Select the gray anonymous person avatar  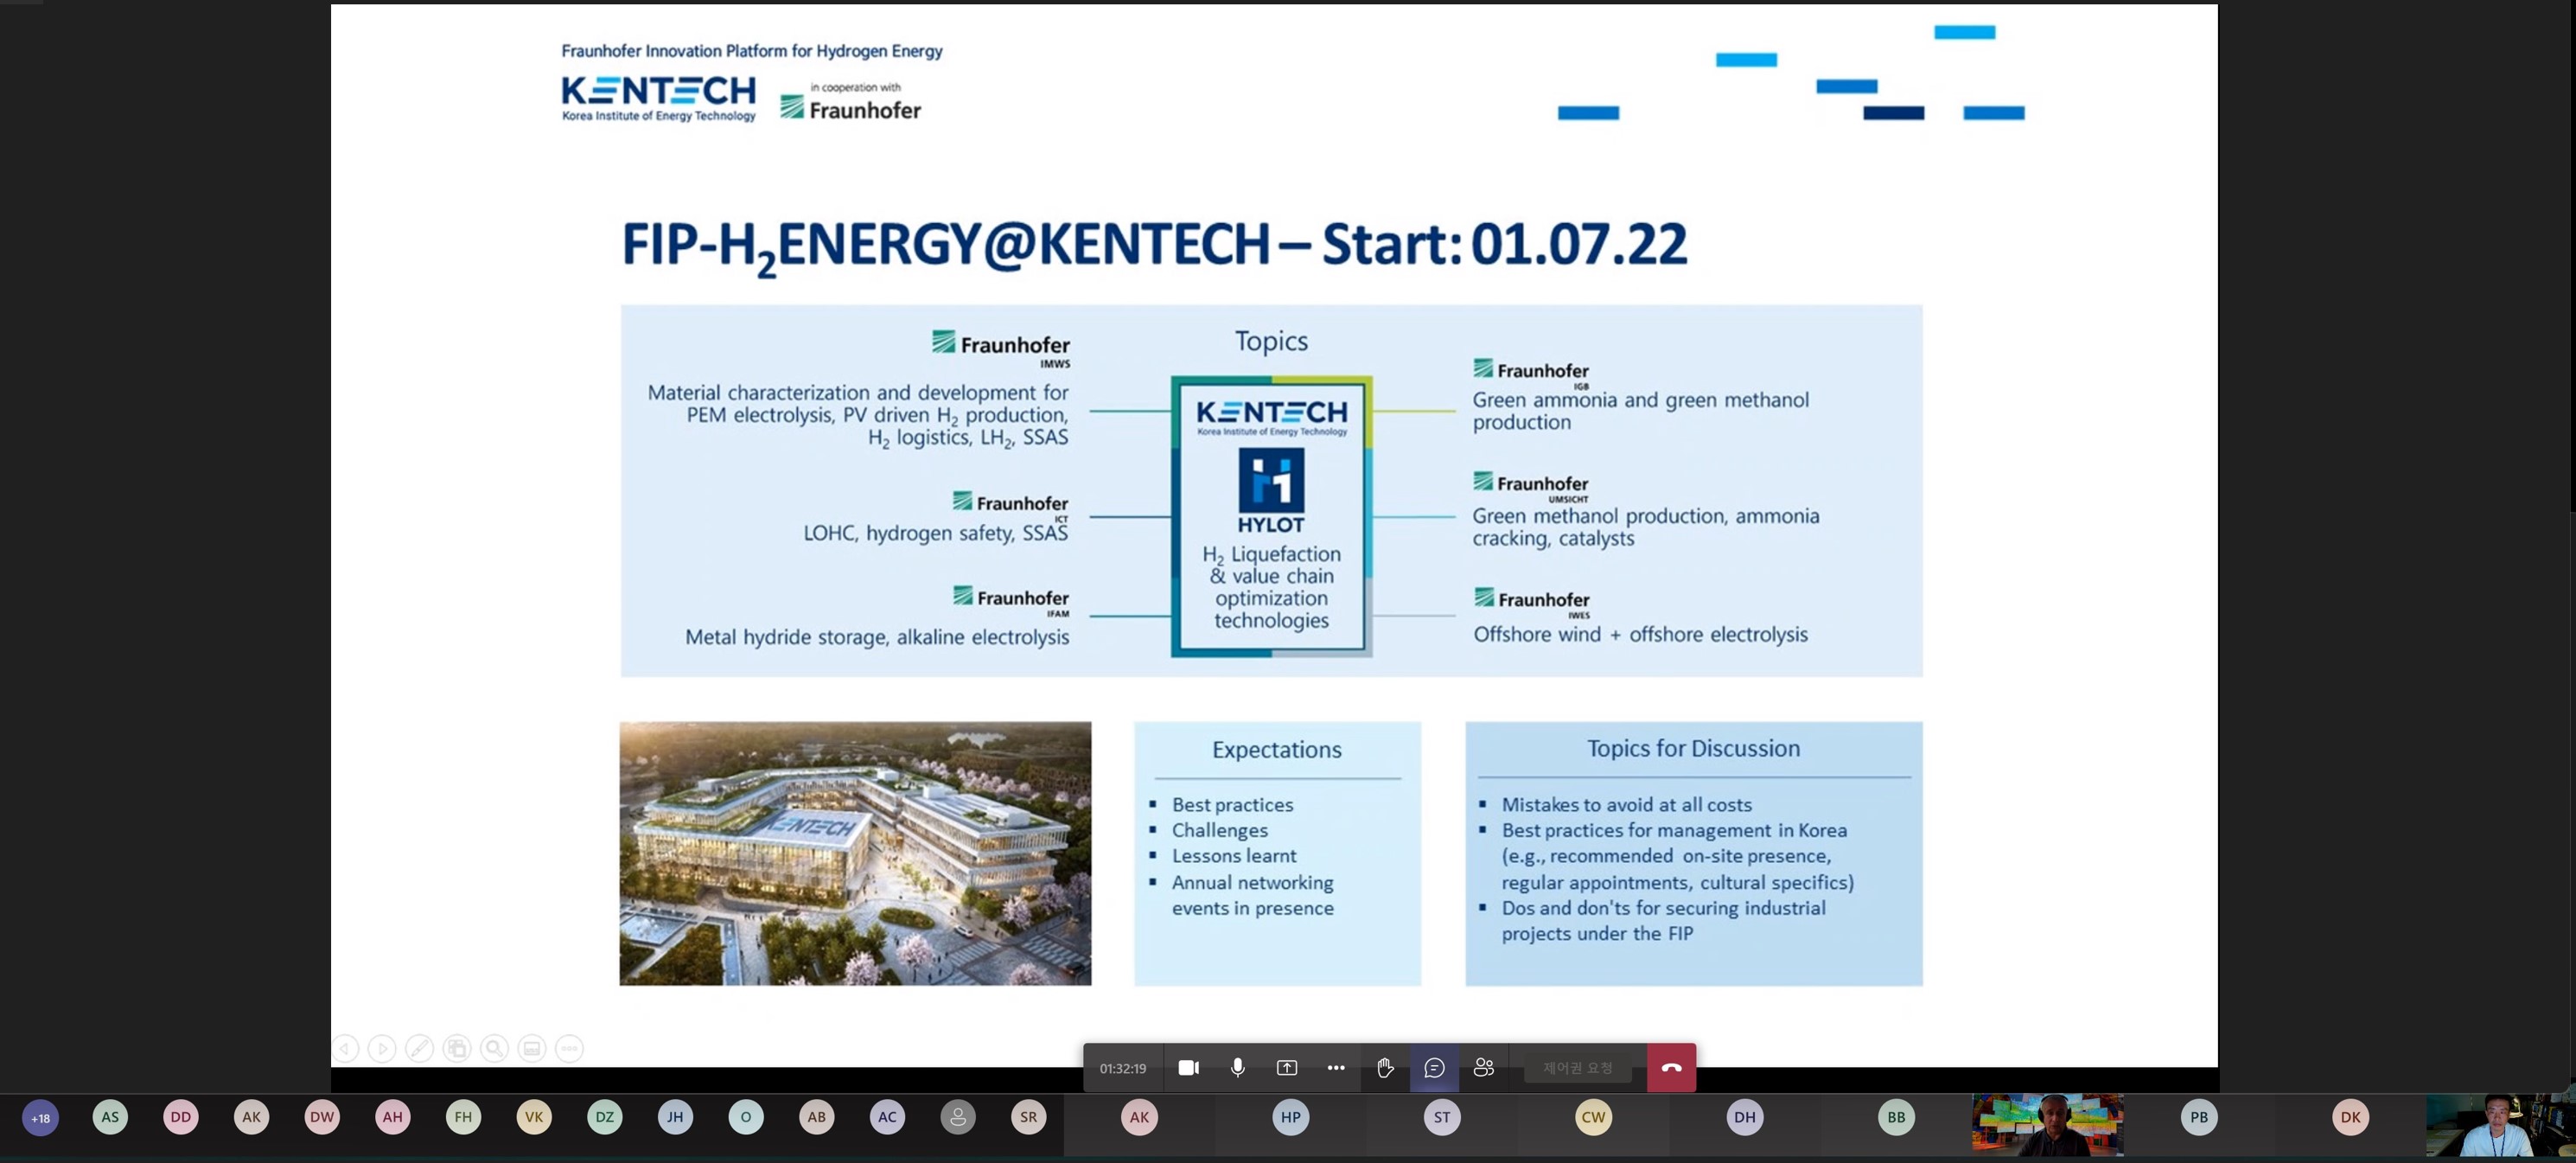[x=958, y=1117]
